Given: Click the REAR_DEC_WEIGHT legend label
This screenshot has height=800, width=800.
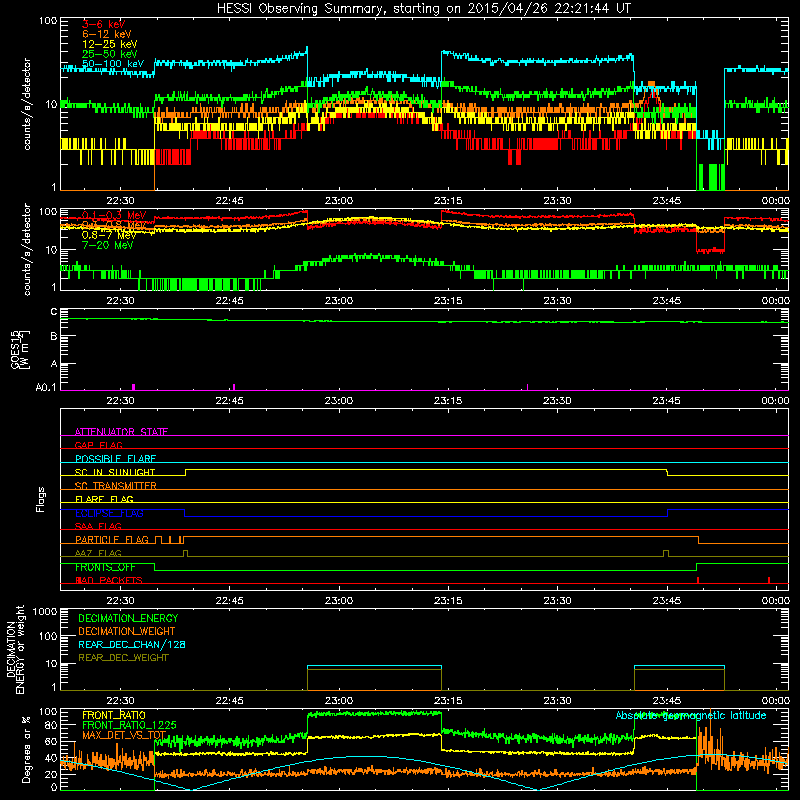Looking at the screenshot, I should pyautogui.click(x=123, y=658).
